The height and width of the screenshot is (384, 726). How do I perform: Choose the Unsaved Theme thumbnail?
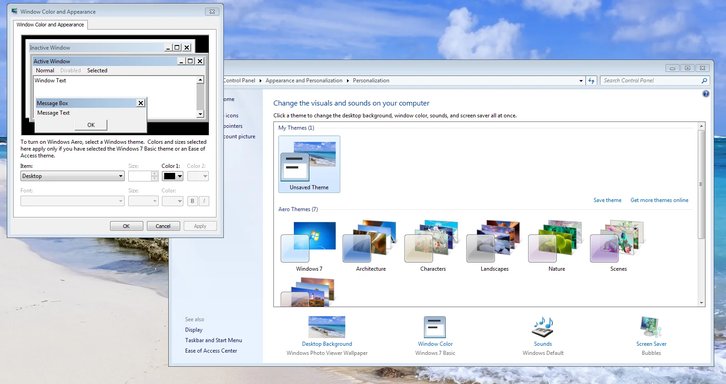(x=309, y=164)
